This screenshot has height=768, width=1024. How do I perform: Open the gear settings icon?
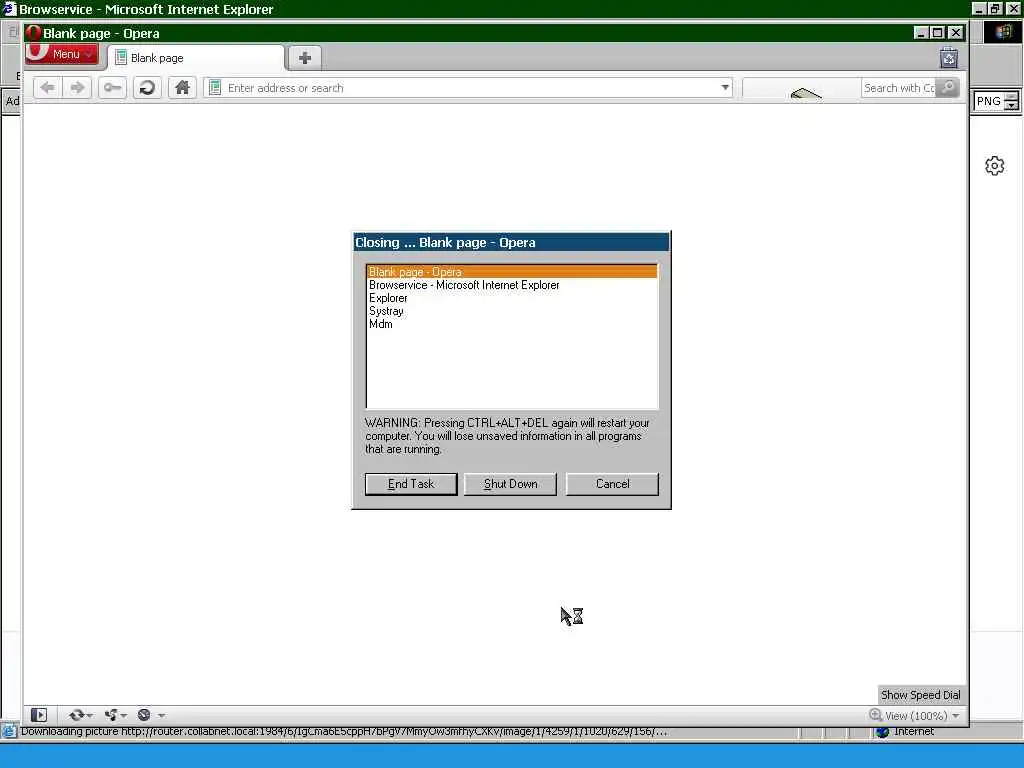point(994,166)
